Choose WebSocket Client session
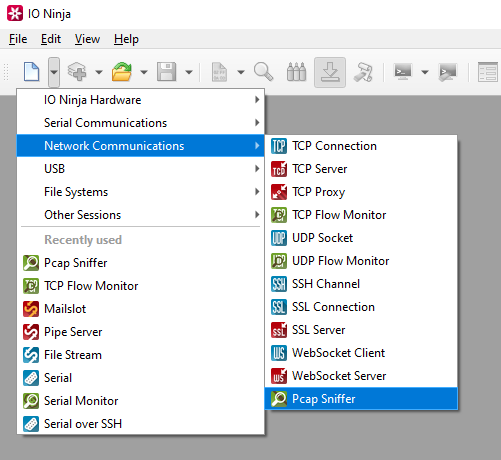The height and width of the screenshot is (460, 501). (x=361, y=353)
